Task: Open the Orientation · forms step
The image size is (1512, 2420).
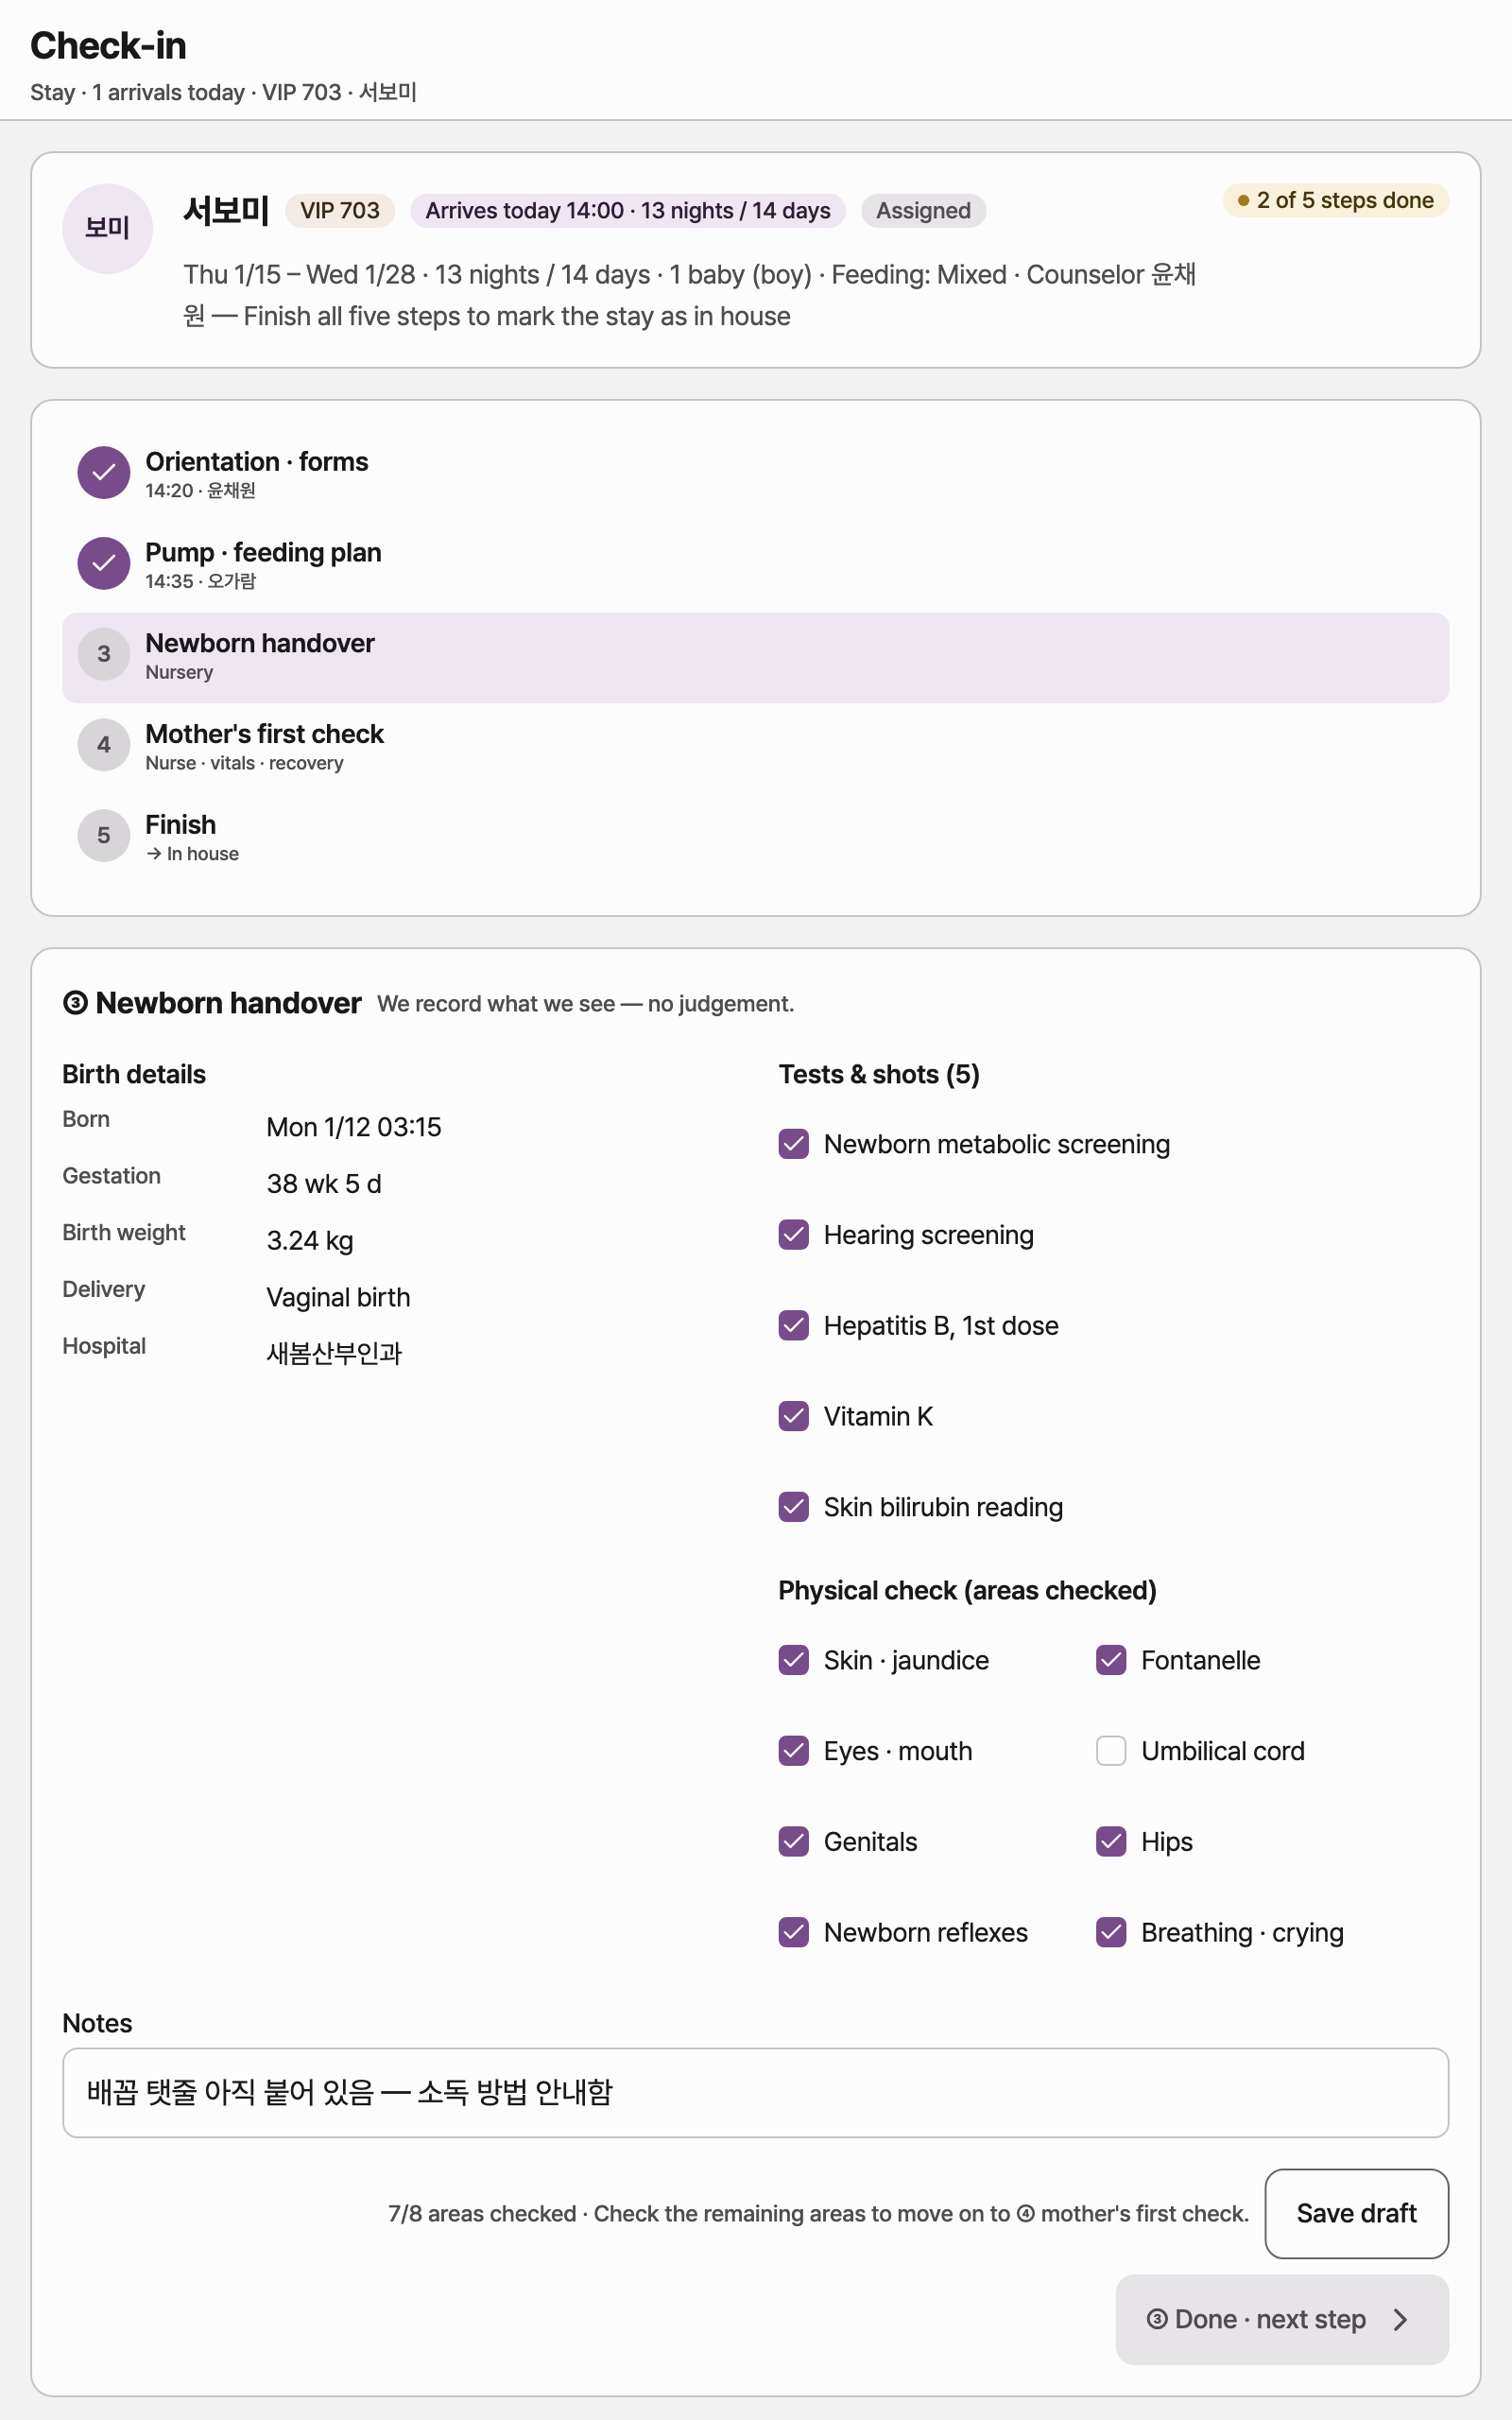Action: 756,474
